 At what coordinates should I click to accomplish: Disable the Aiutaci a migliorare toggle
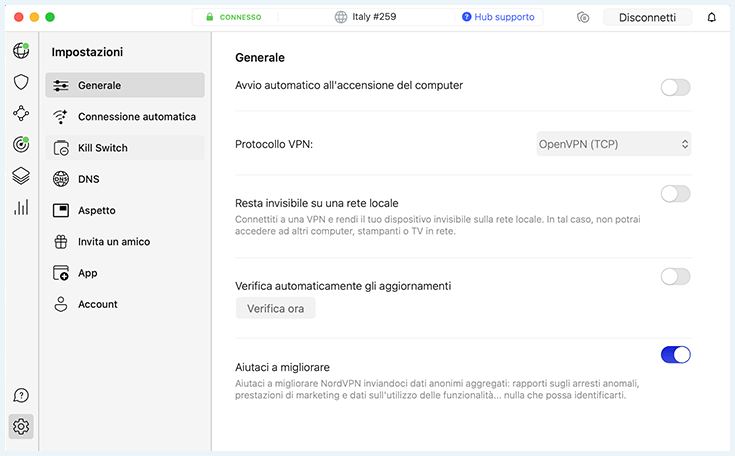click(x=675, y=355)
